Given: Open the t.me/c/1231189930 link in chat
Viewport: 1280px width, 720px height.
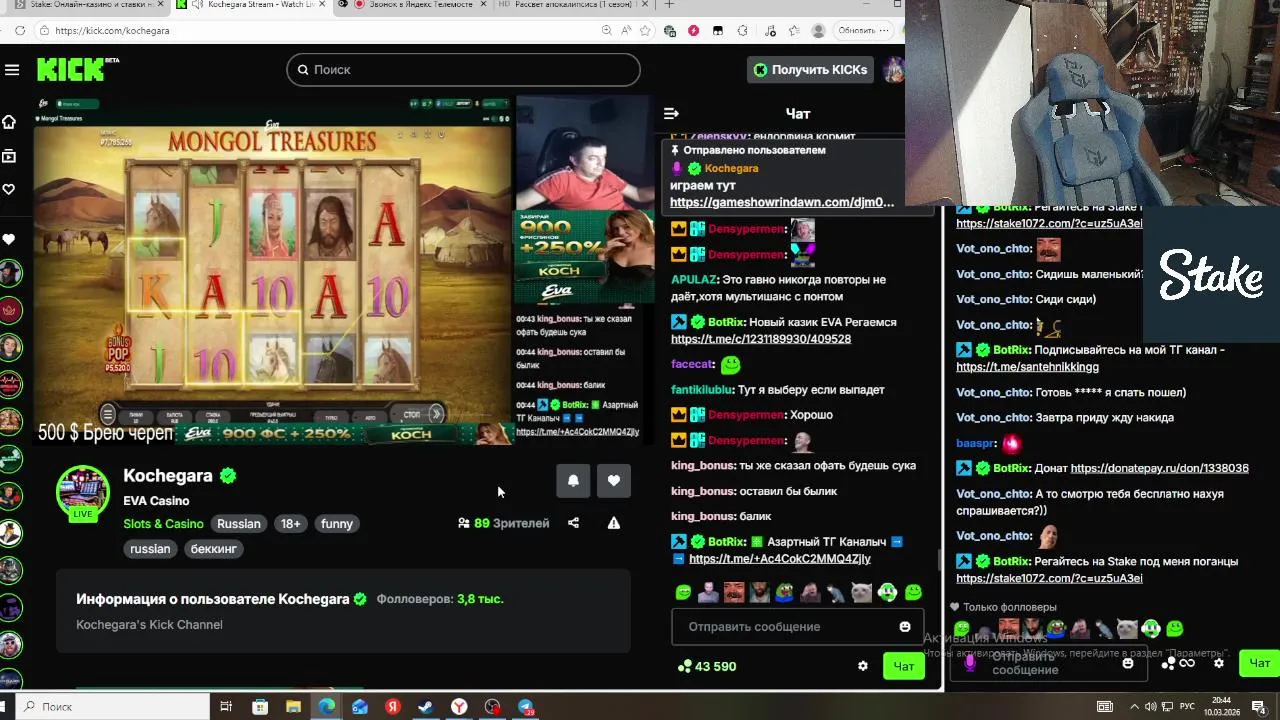Looking at the screenshot, I should point(761,339).
